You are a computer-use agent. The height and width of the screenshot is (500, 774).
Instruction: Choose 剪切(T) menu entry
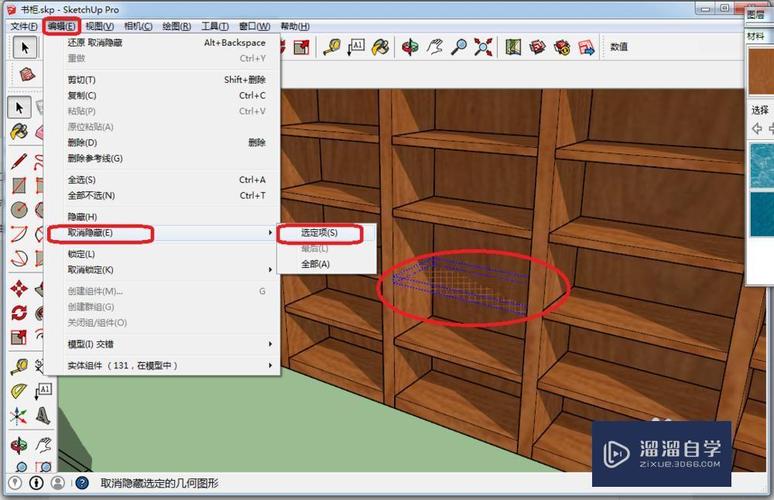coord(163,80)
